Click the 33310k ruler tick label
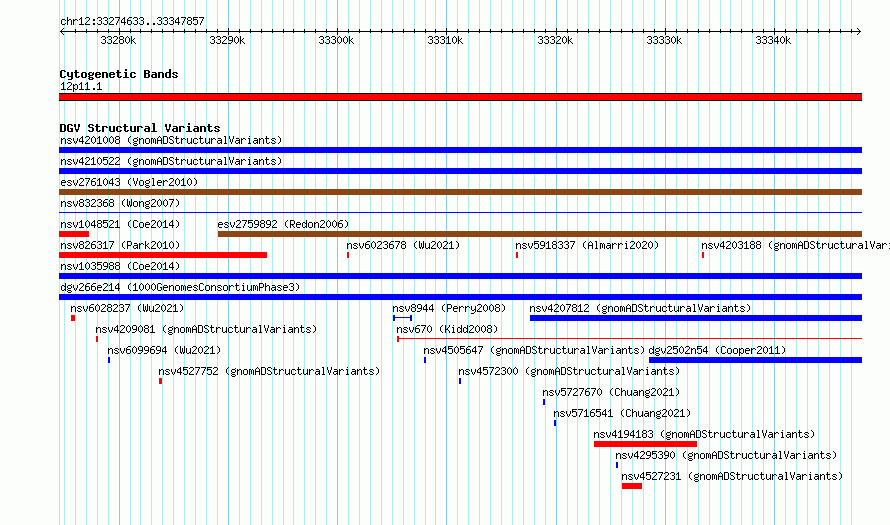 445,40
